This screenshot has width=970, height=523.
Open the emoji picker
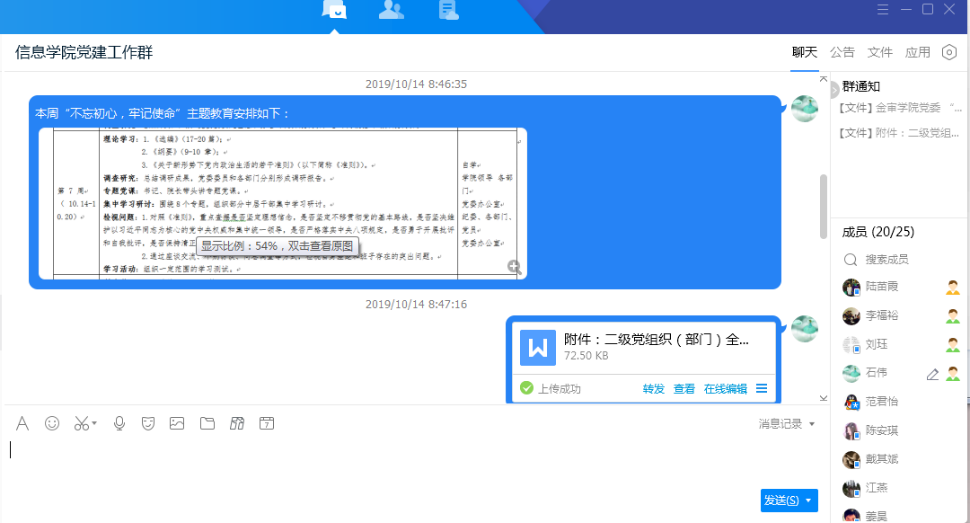(x=52, y=424)
